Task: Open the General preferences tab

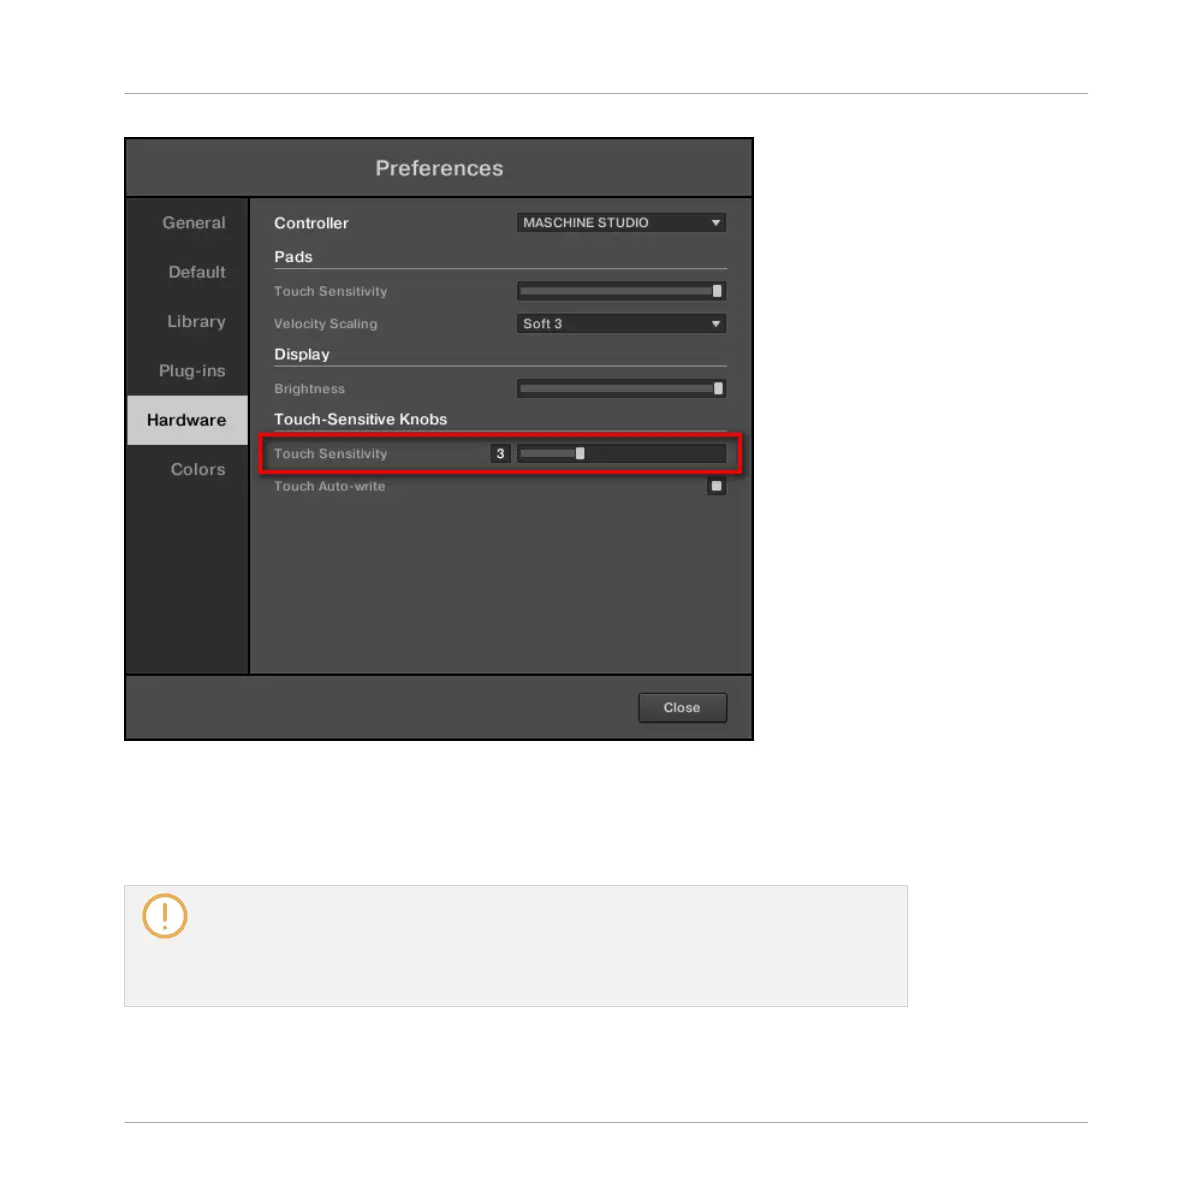Action: pyautogui.click(x=194, y=223)
